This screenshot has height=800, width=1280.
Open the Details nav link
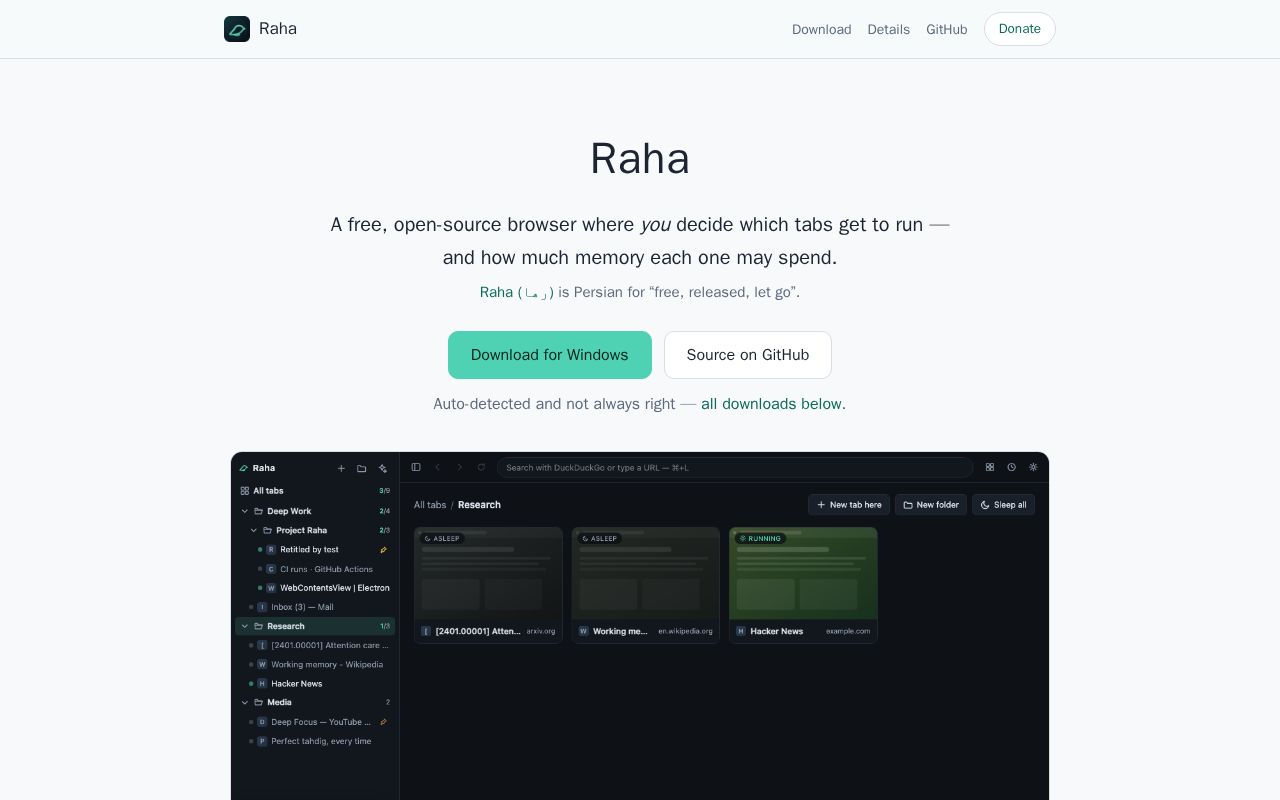(889, 29)
